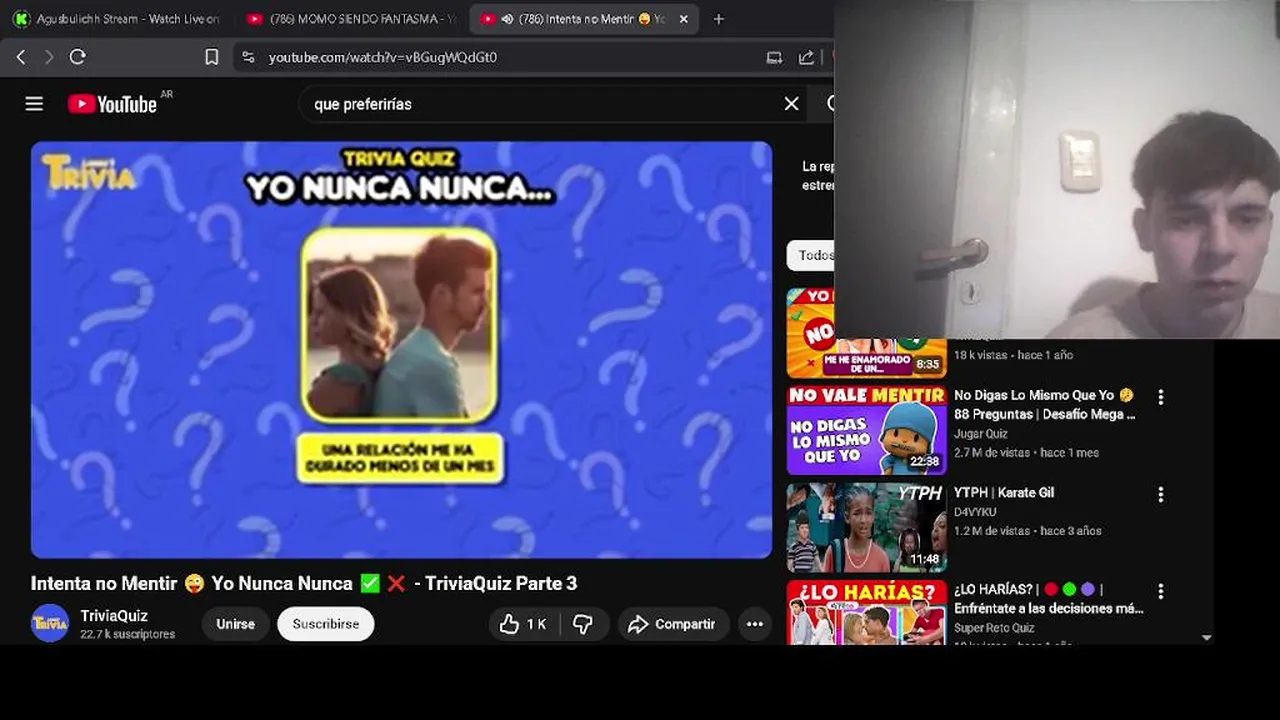
Task: Click '18 k vistas · hace 1 año' text
Action: [1013, 355]
